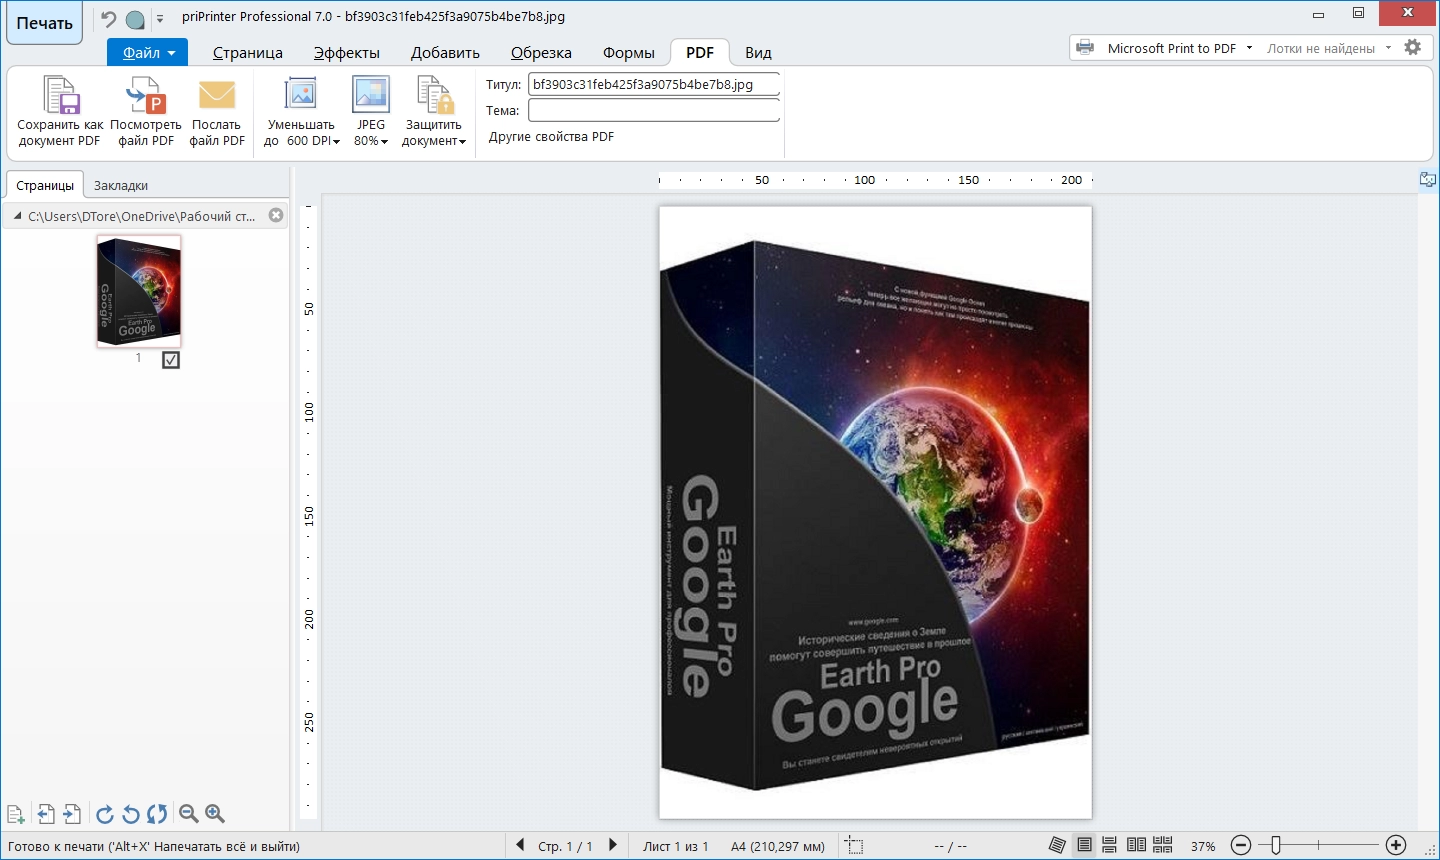Switch to the Закладки panel tab

pos(121,186)
